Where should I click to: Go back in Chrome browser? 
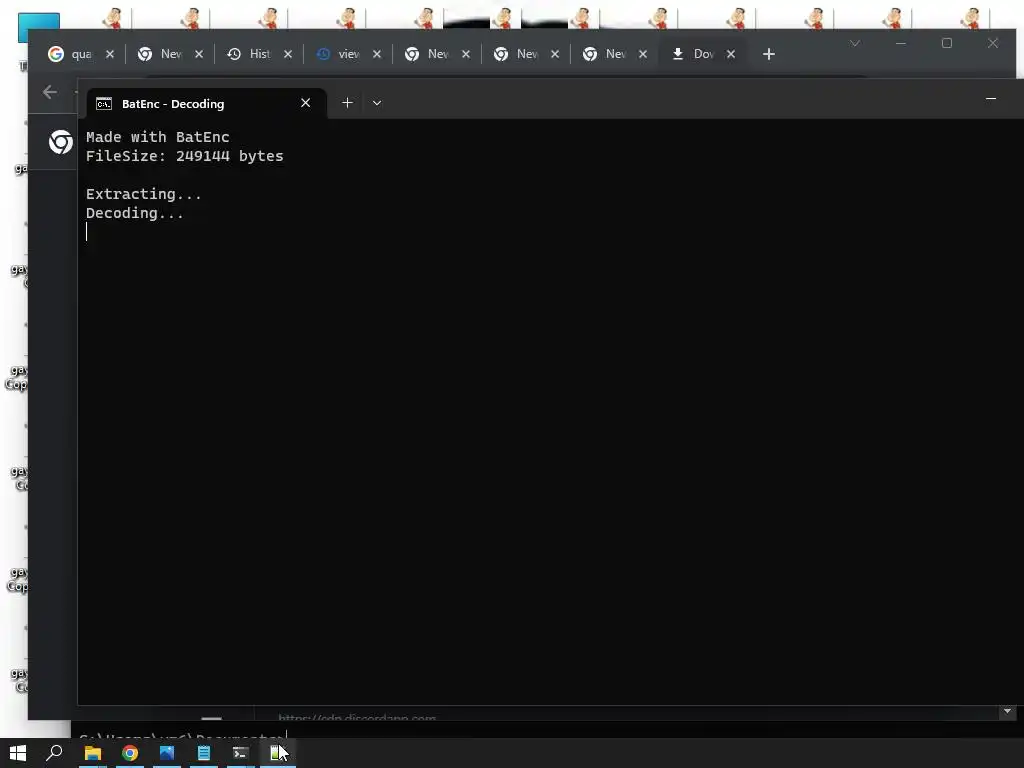coord(50,92)
